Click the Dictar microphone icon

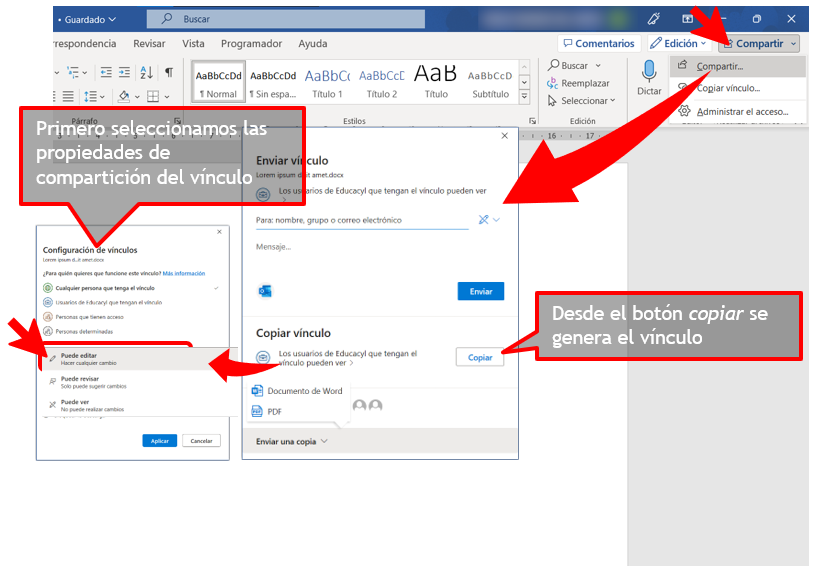(x=649, y=71)
